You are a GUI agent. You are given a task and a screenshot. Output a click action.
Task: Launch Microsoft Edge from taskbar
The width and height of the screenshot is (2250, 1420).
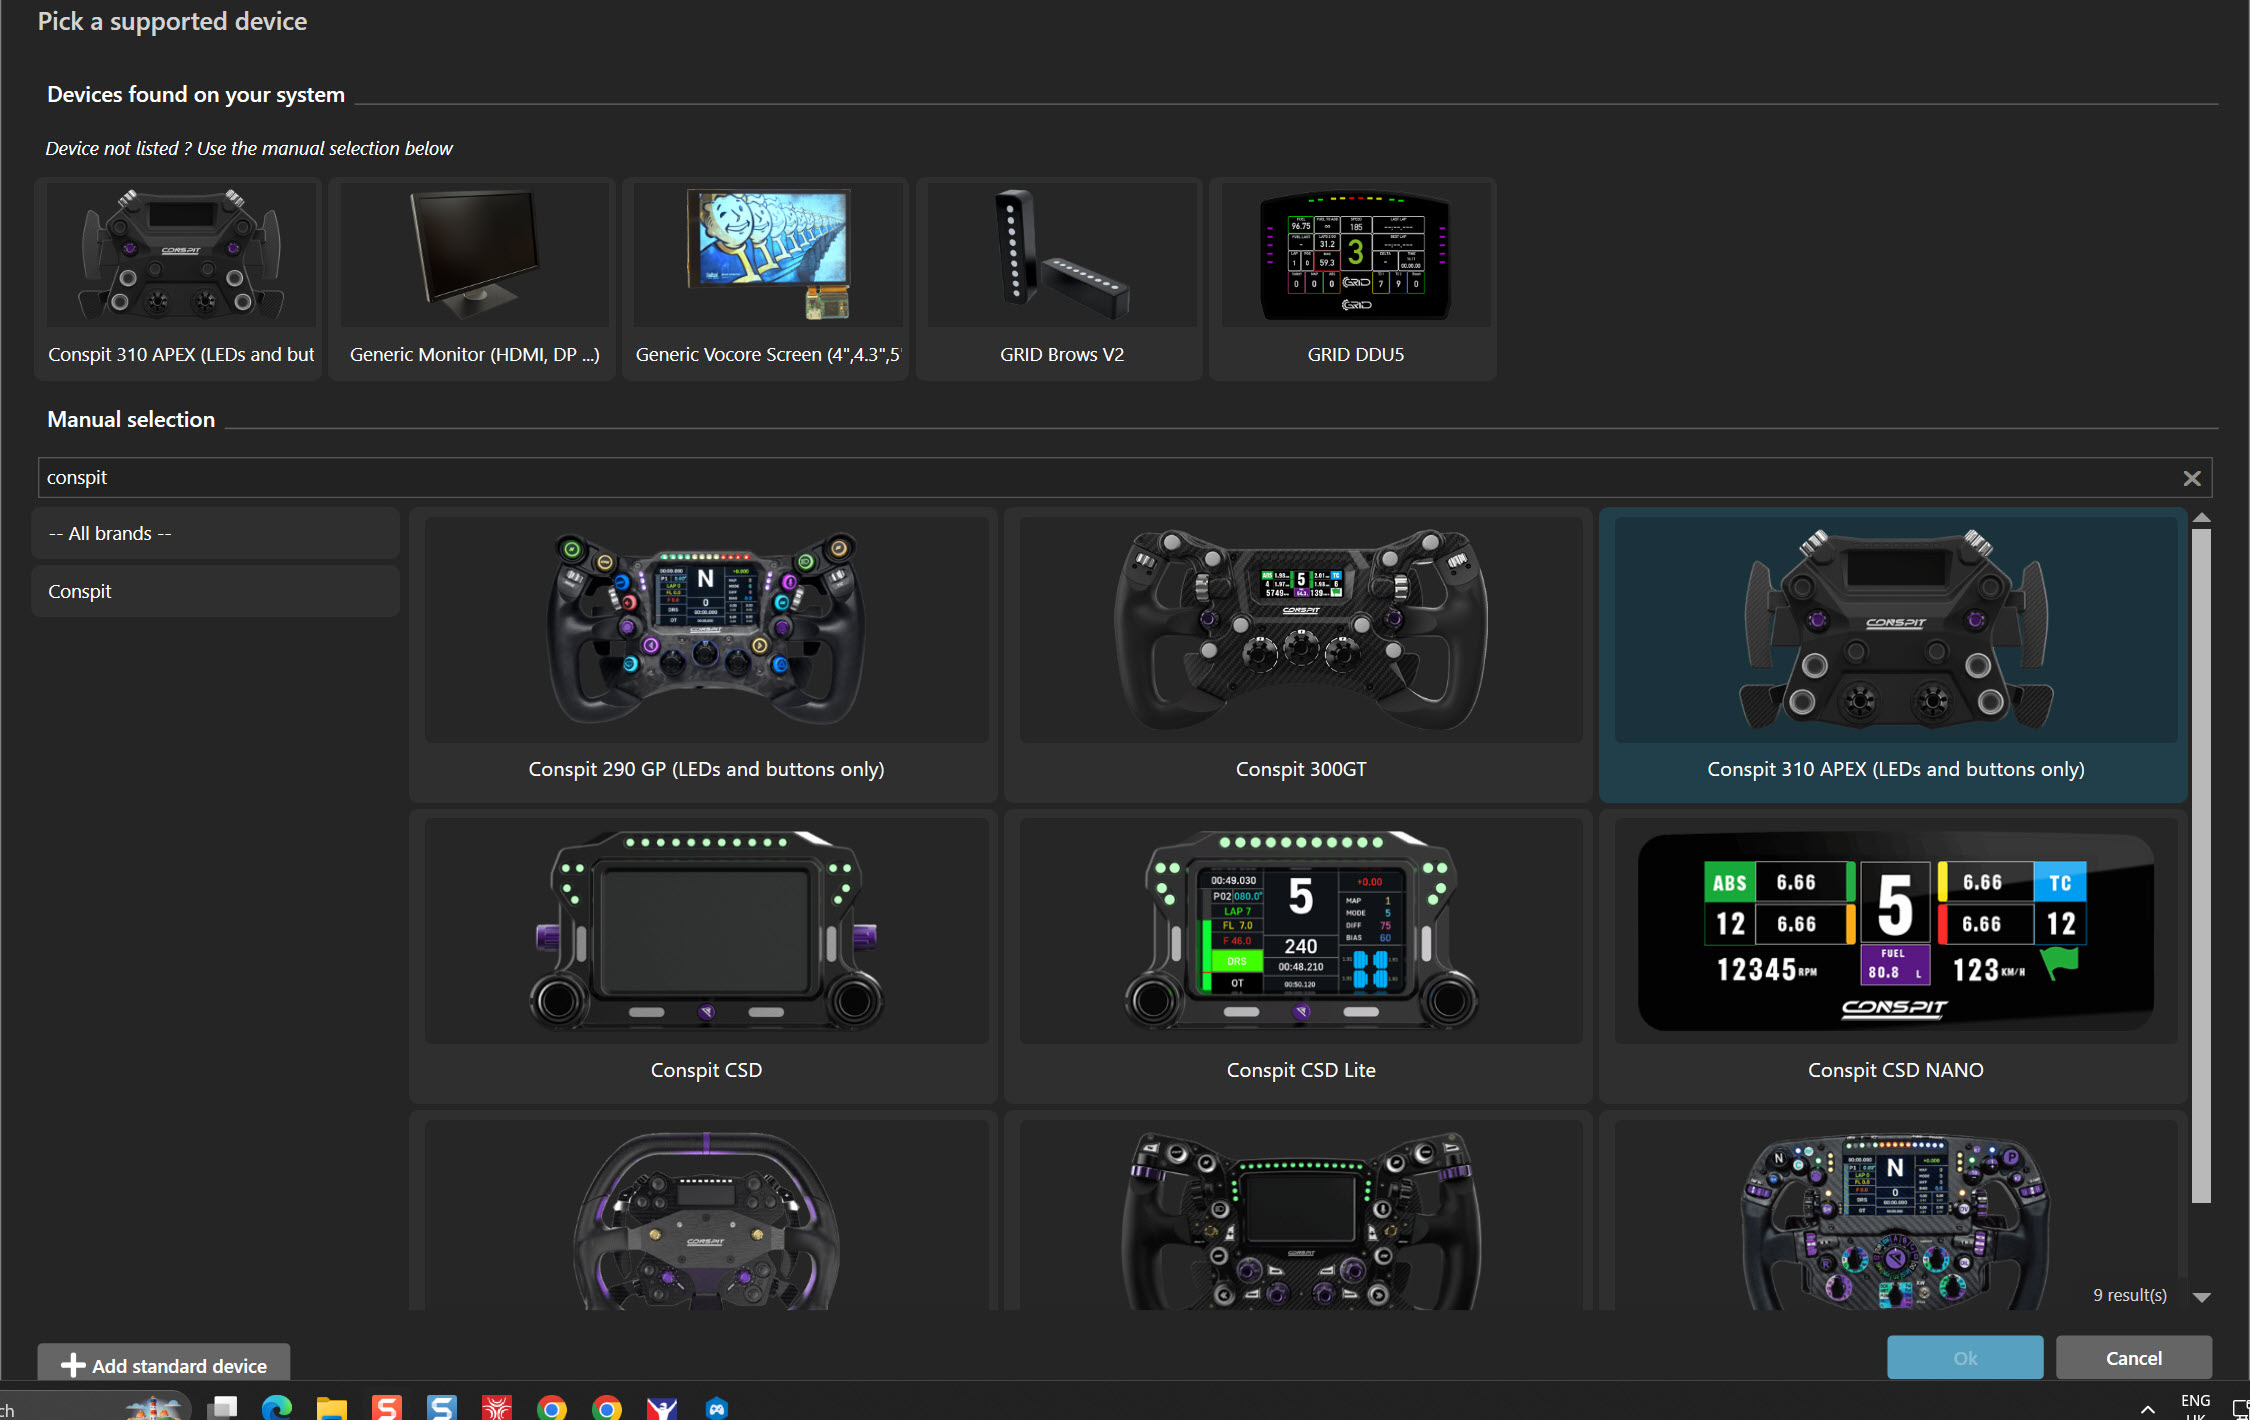277,1407
